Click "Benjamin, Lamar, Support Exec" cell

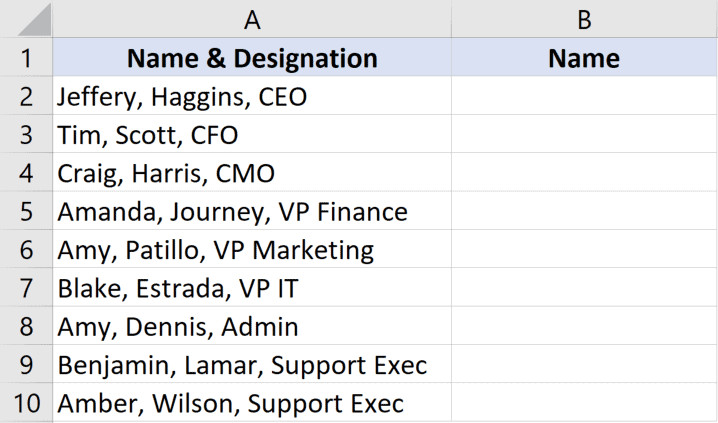[252, 365]
